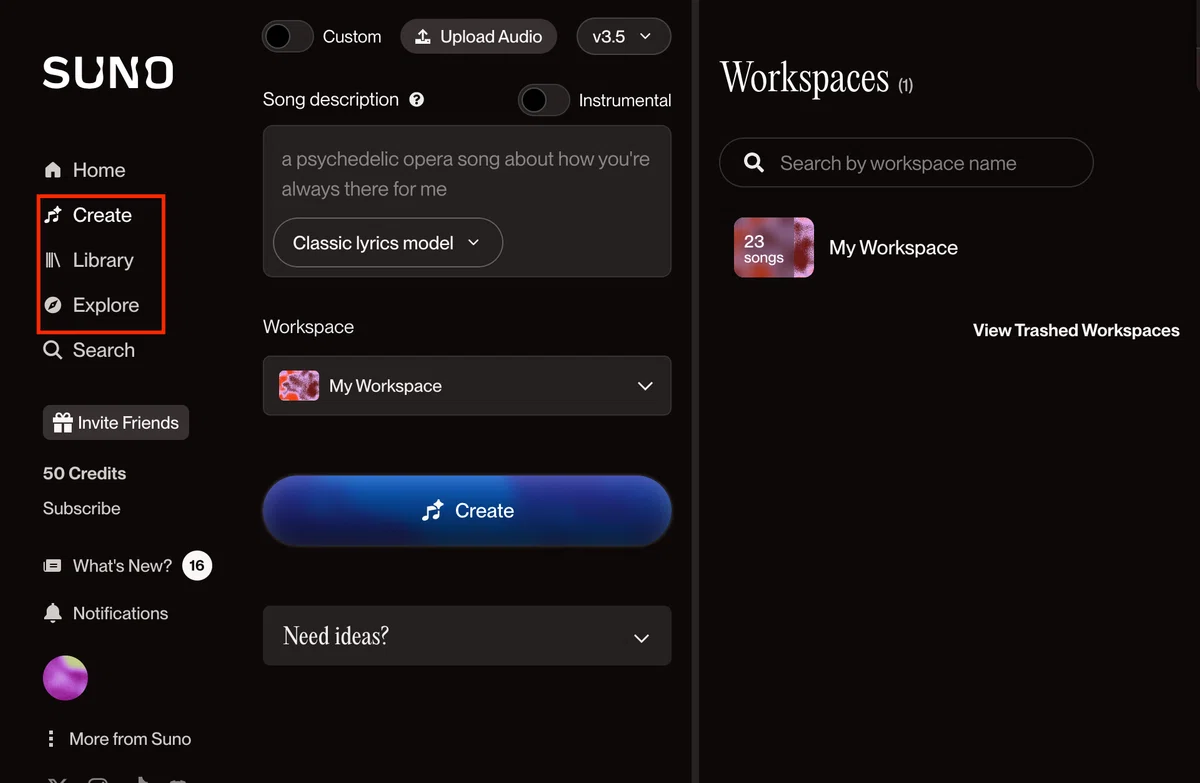Click My Workspace name in Workspaces list

click(x=893, y=248)
